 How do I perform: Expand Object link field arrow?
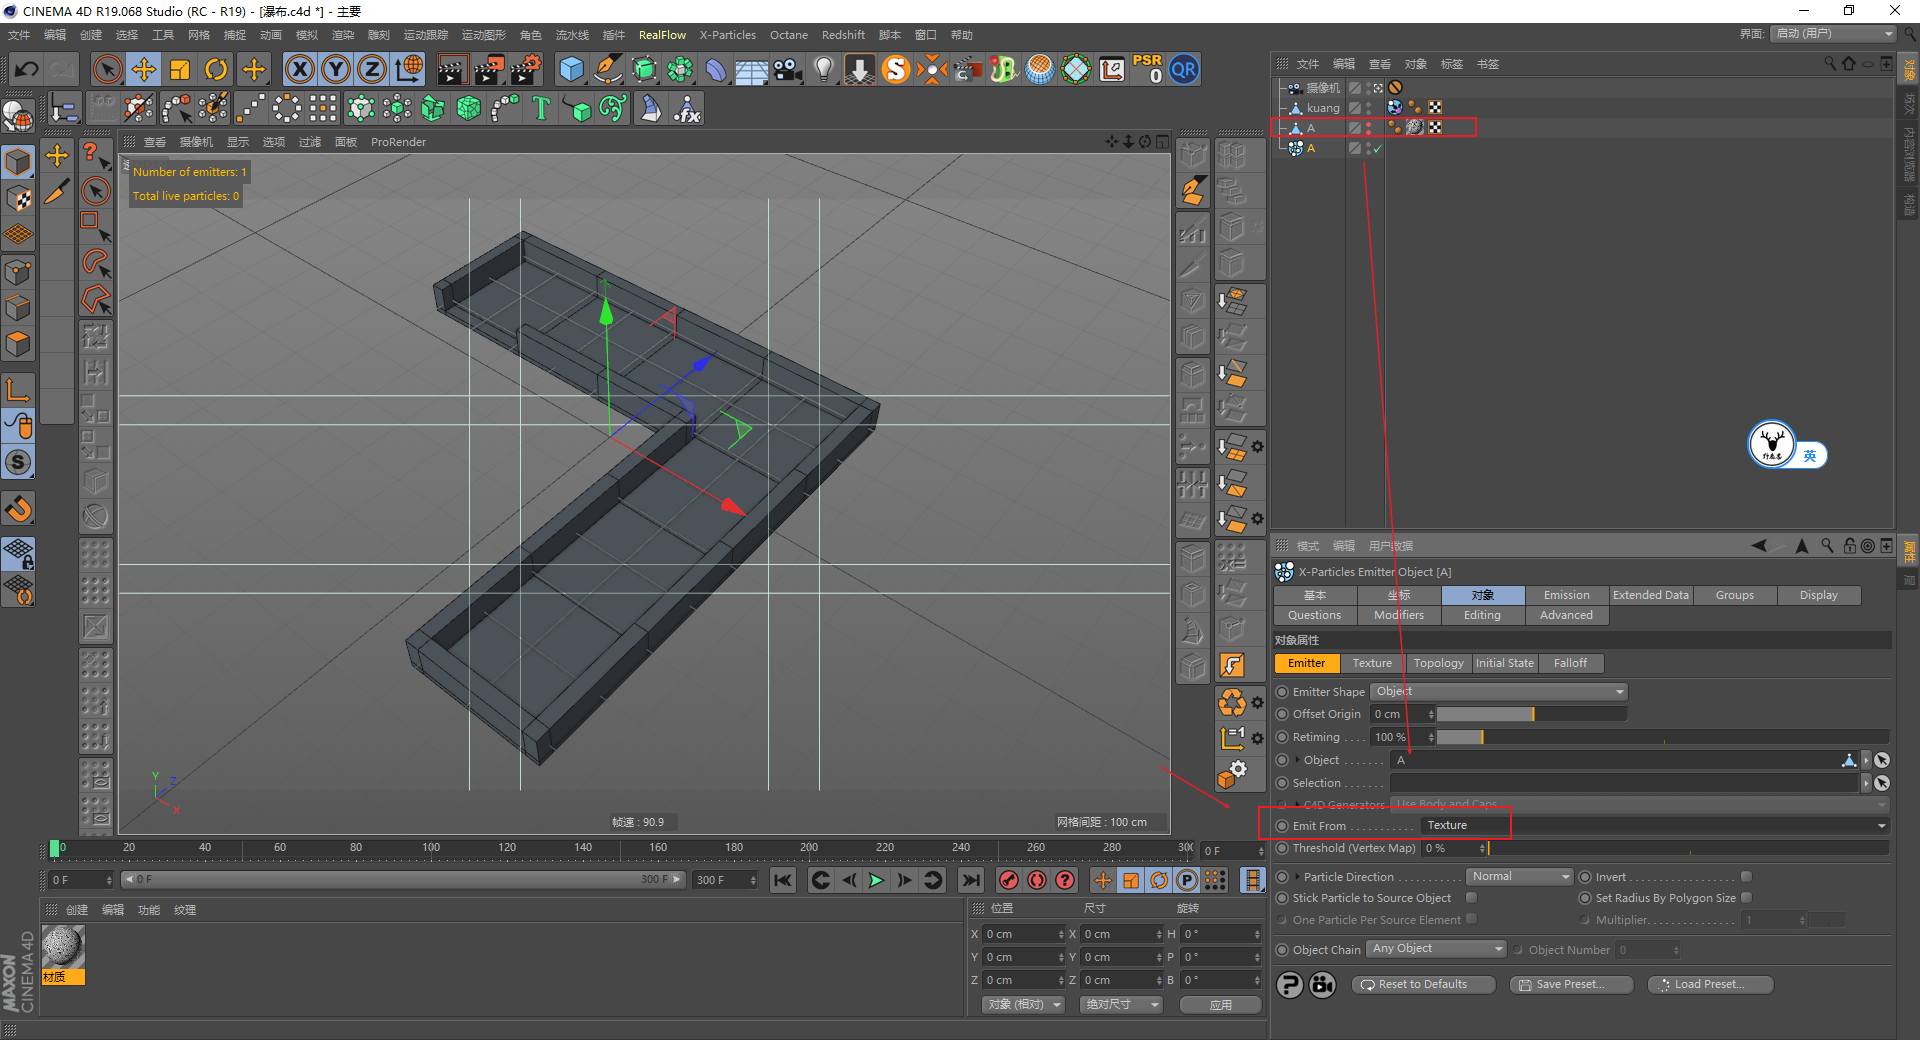(1298, 760)
